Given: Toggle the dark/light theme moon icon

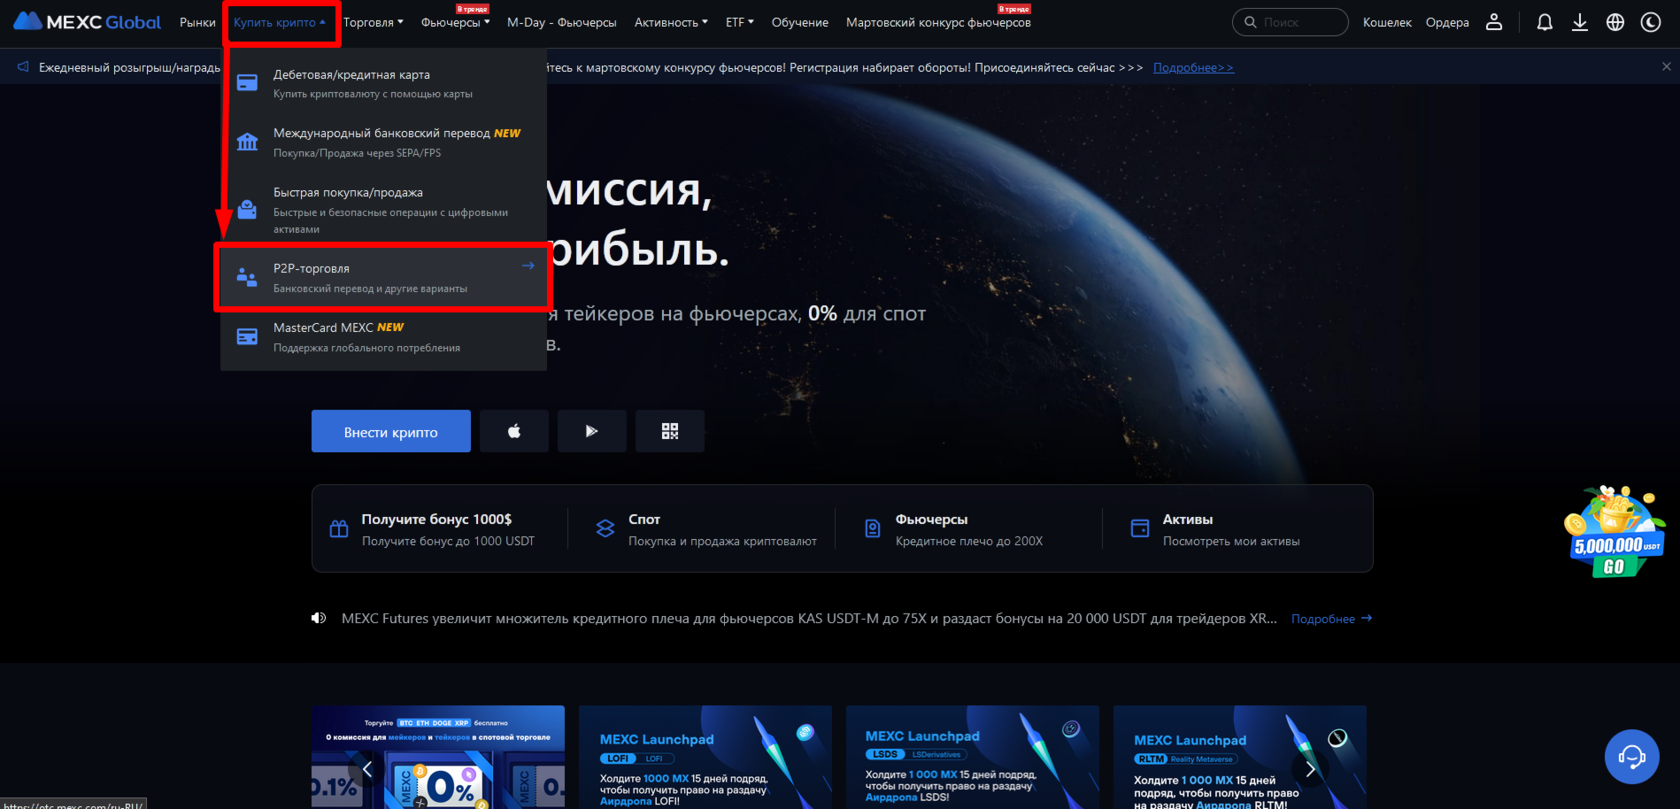Looking at the screenshot, I should pyautogui.click(x=1651, y=22).
